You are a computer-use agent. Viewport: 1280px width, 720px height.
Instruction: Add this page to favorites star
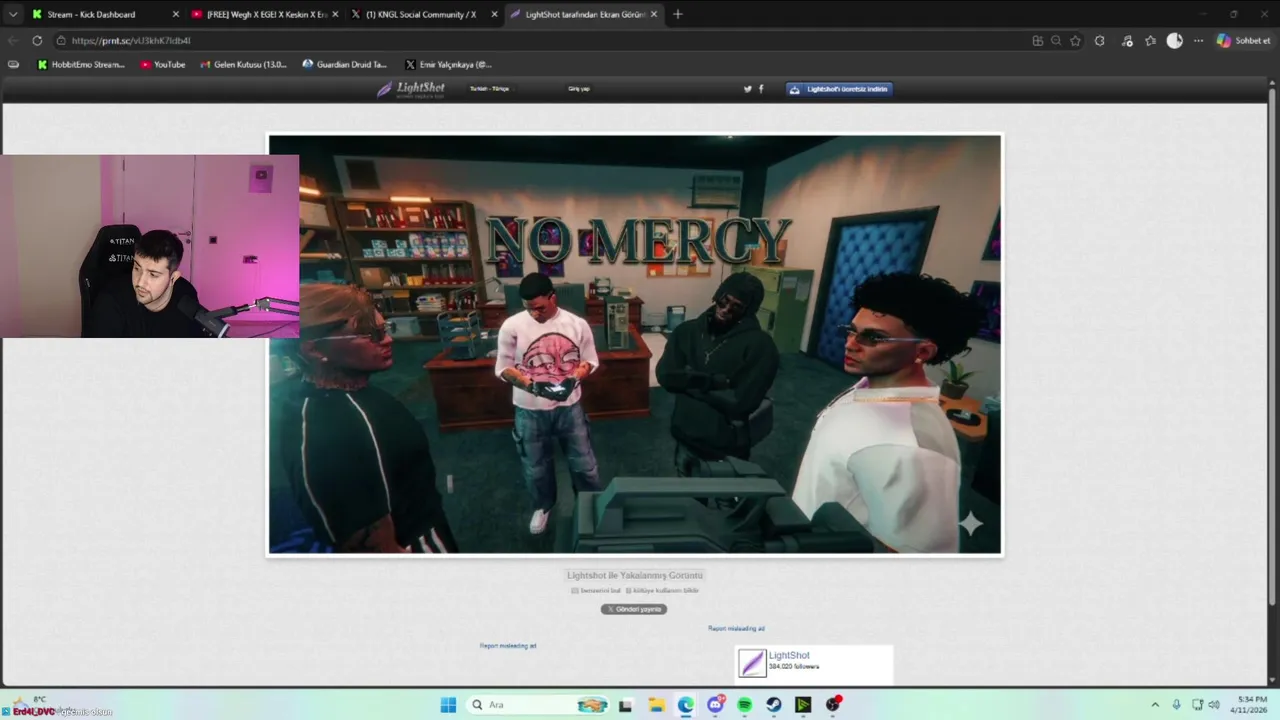click(1075, 40)
